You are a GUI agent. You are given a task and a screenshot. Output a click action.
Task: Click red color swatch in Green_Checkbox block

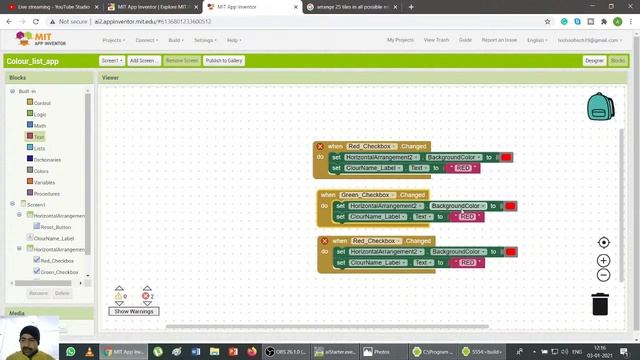click(510, 206)
